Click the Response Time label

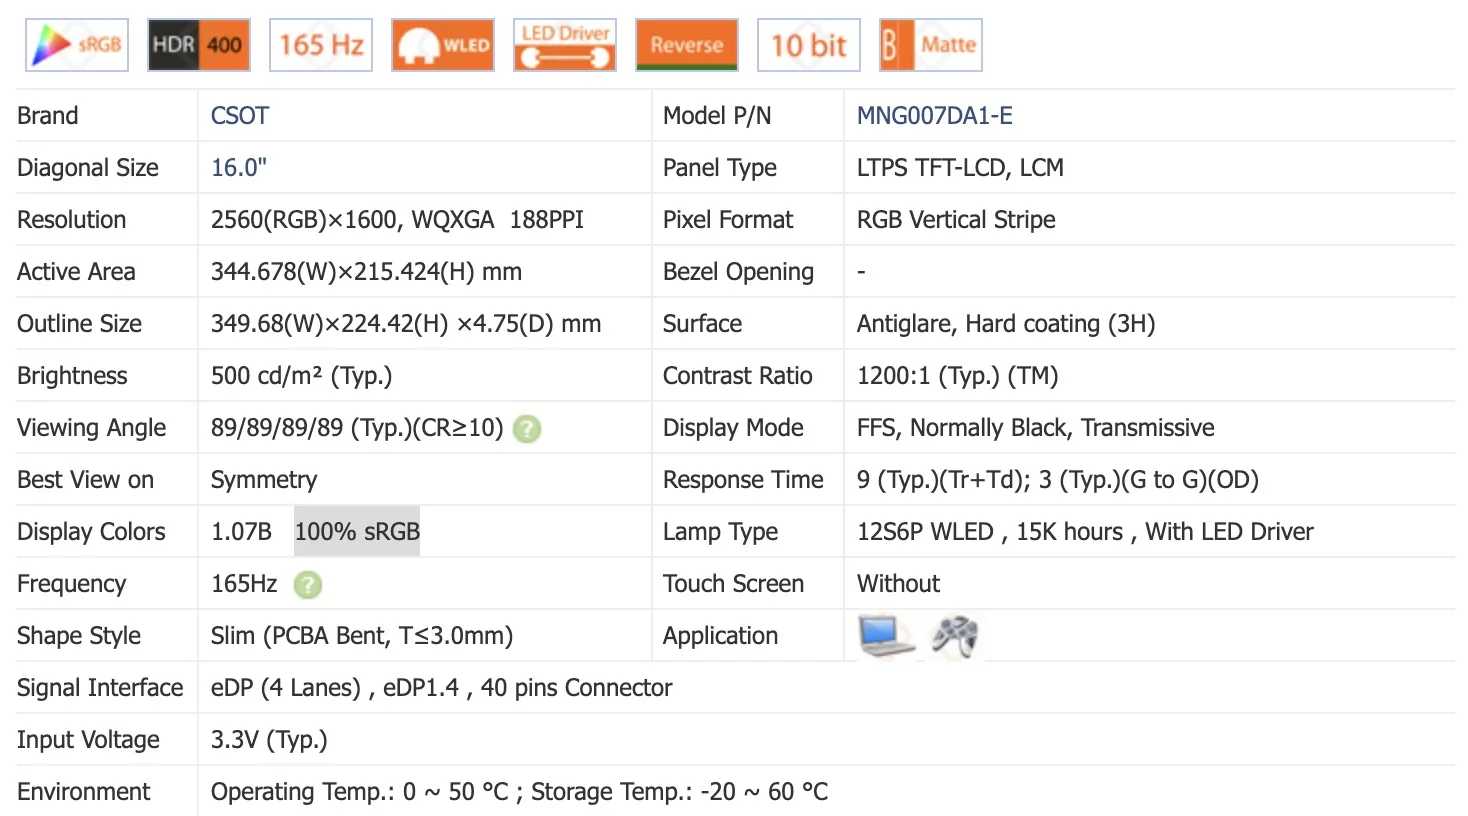(743, 480)
